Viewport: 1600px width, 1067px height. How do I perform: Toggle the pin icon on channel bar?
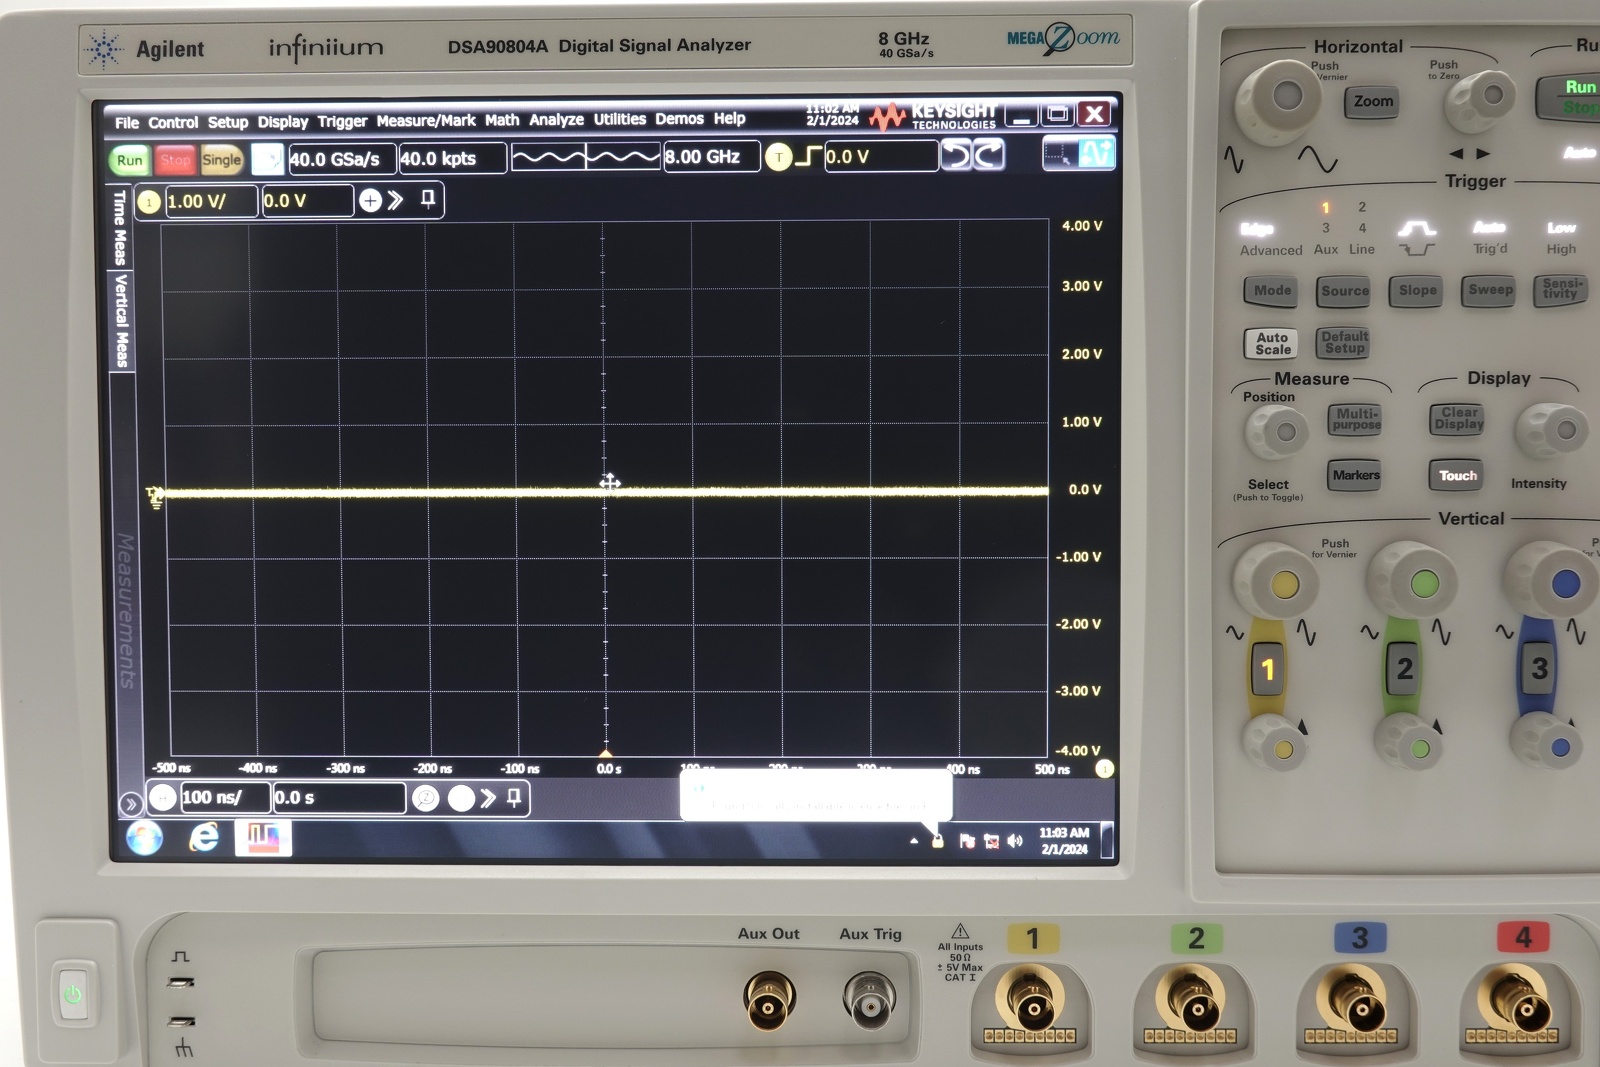pos(428,199)
